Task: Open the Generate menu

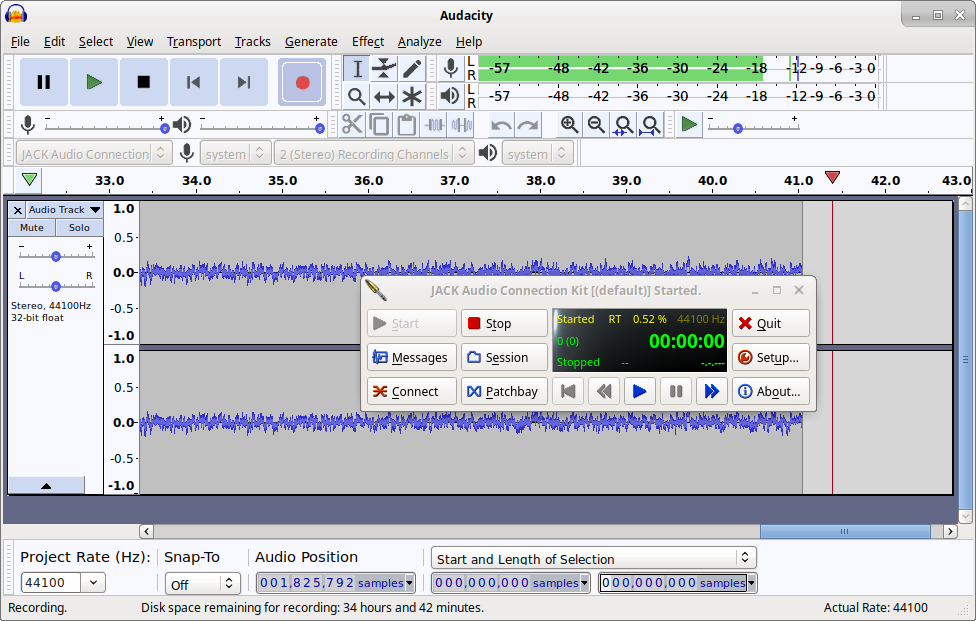Action: click(311, 42)
